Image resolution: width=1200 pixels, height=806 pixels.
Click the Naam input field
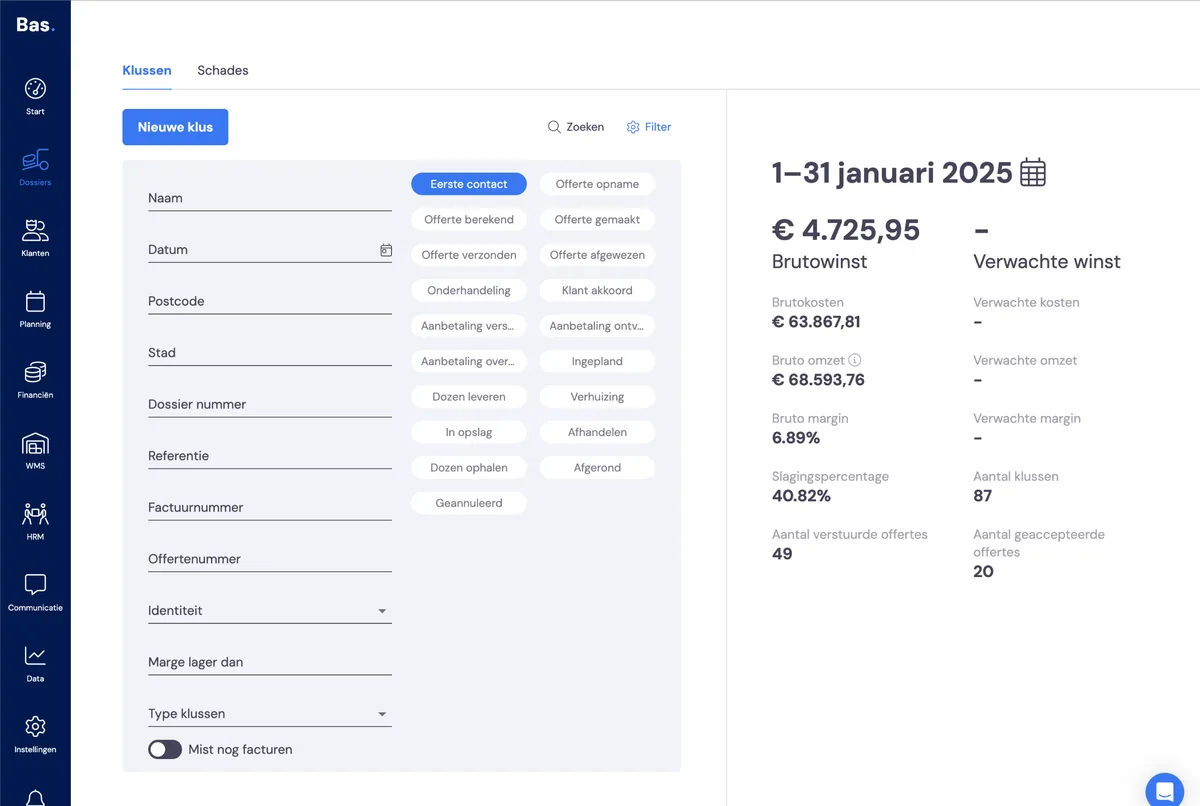pyautogui.click(x=270, y=198)
